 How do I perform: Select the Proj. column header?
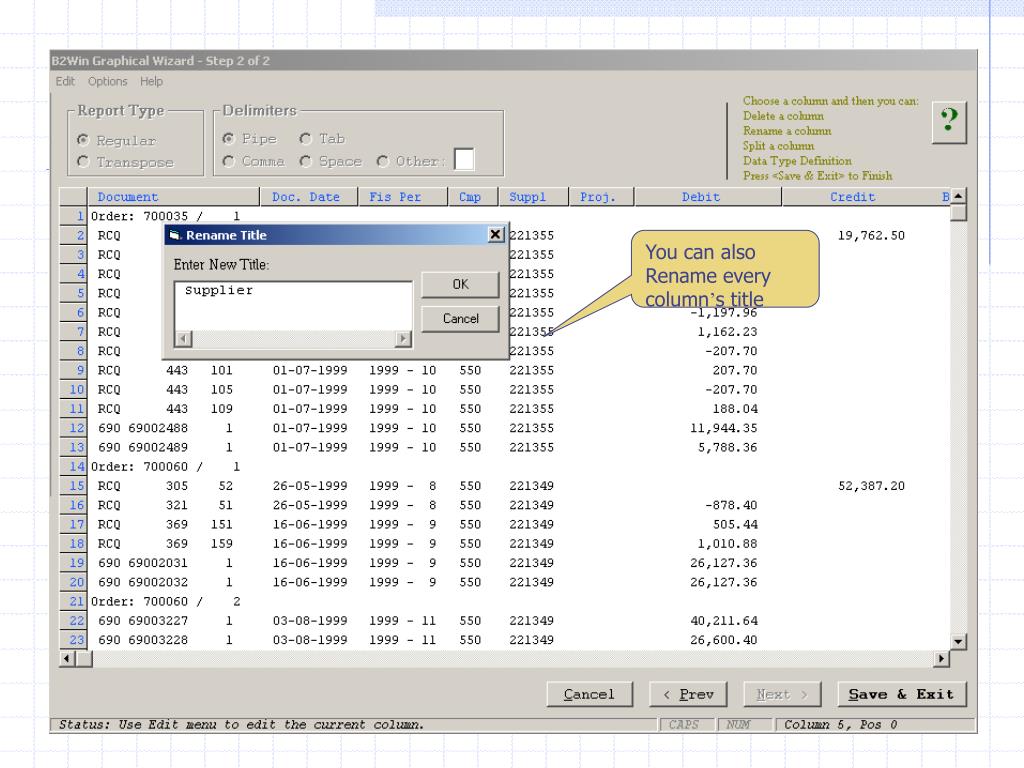point(601,197)
